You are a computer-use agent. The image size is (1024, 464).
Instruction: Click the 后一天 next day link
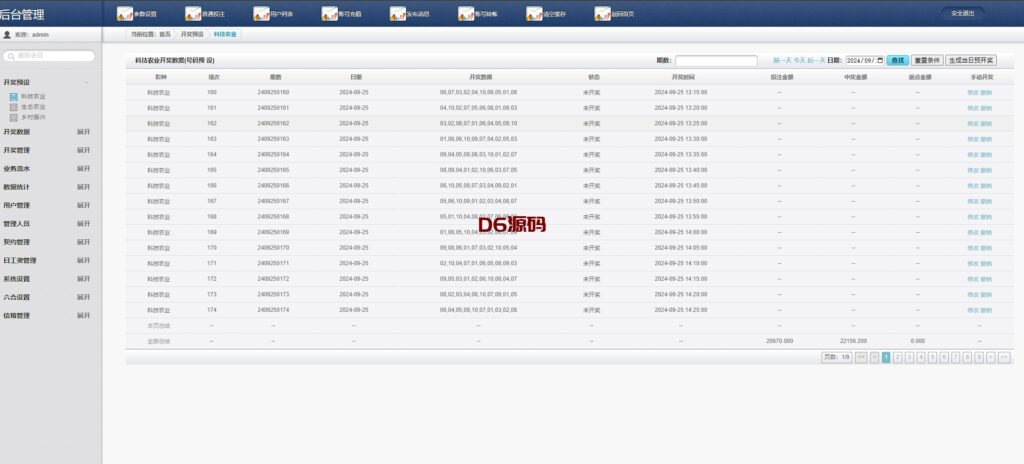coord(816,60)
